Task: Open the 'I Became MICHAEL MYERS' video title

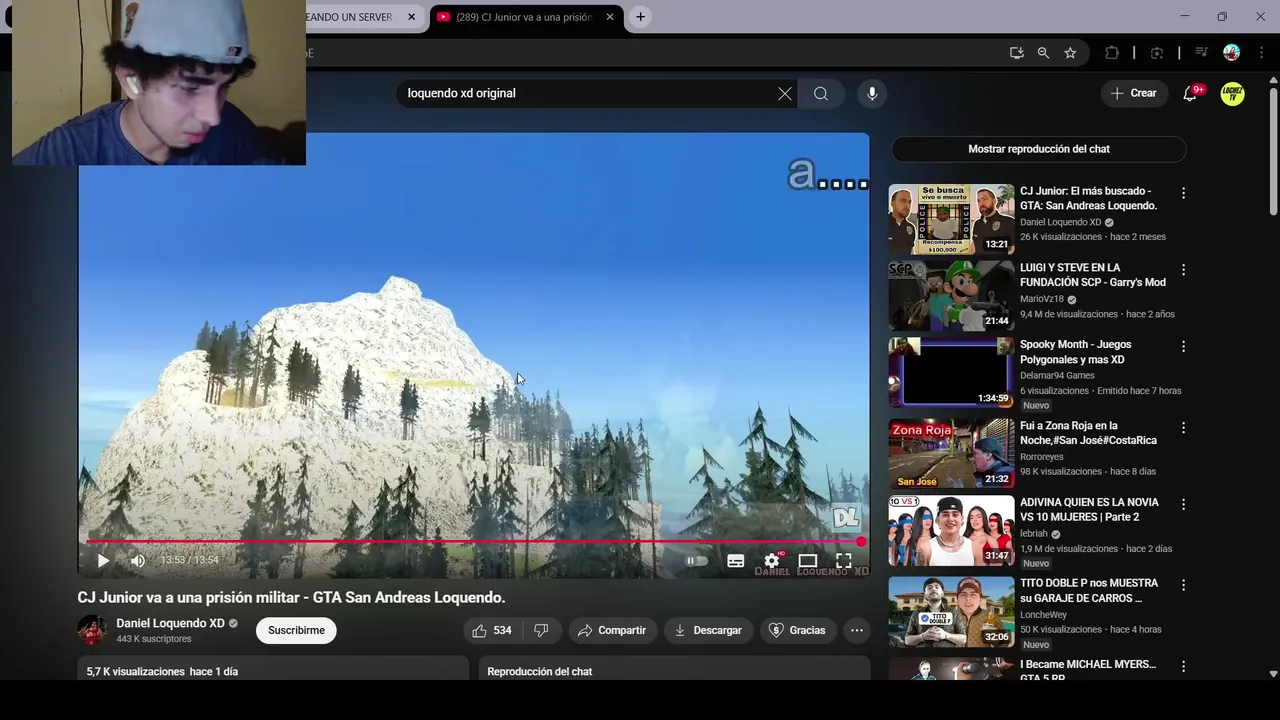Action: click(x=1087, y=670)
